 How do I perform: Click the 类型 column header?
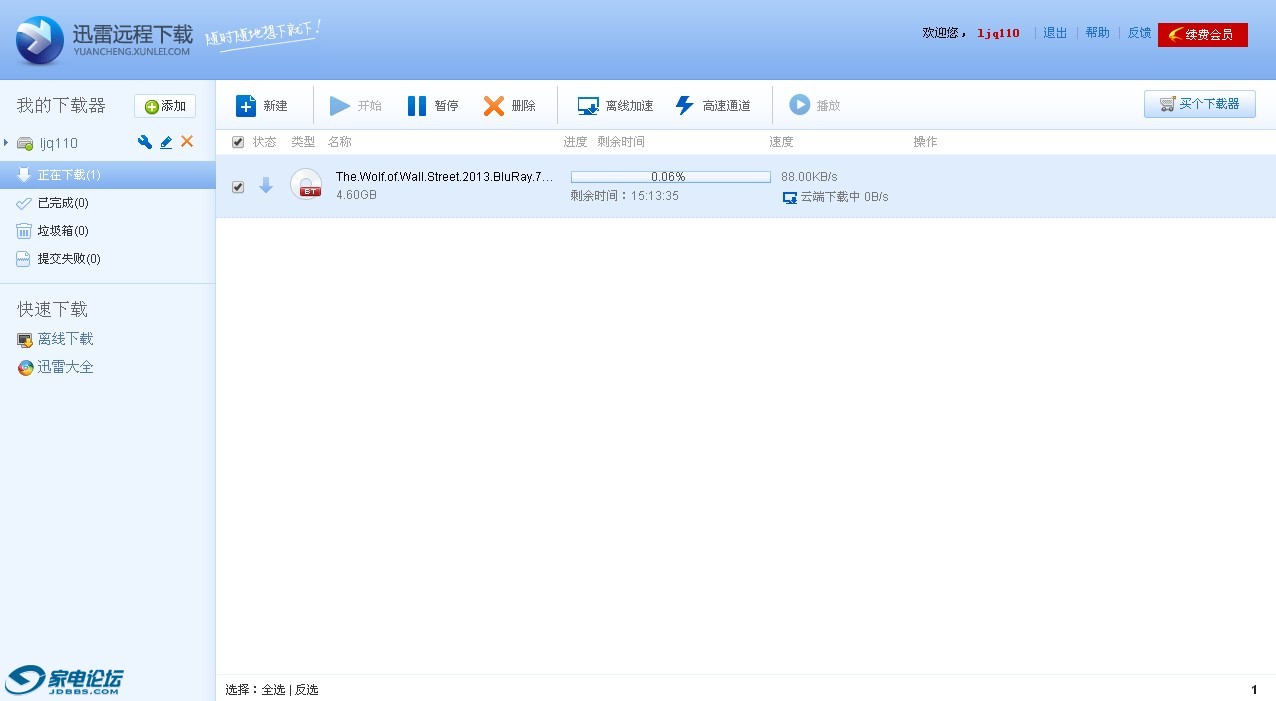(x=303, y=142)
